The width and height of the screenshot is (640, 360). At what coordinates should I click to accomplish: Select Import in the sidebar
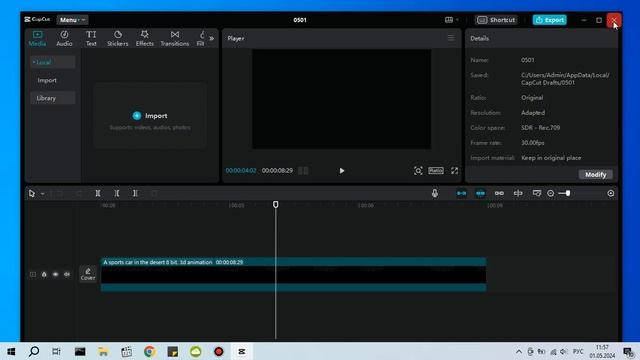(x=47, y=80)
